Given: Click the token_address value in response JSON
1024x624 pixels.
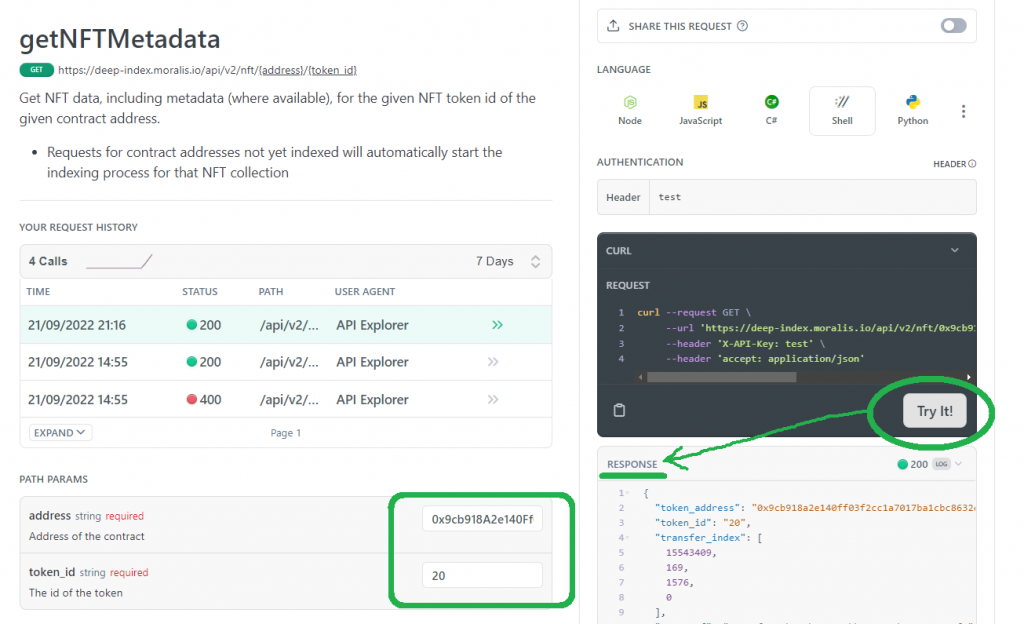Looking at the screenshot, I should [x=863, y=508].
